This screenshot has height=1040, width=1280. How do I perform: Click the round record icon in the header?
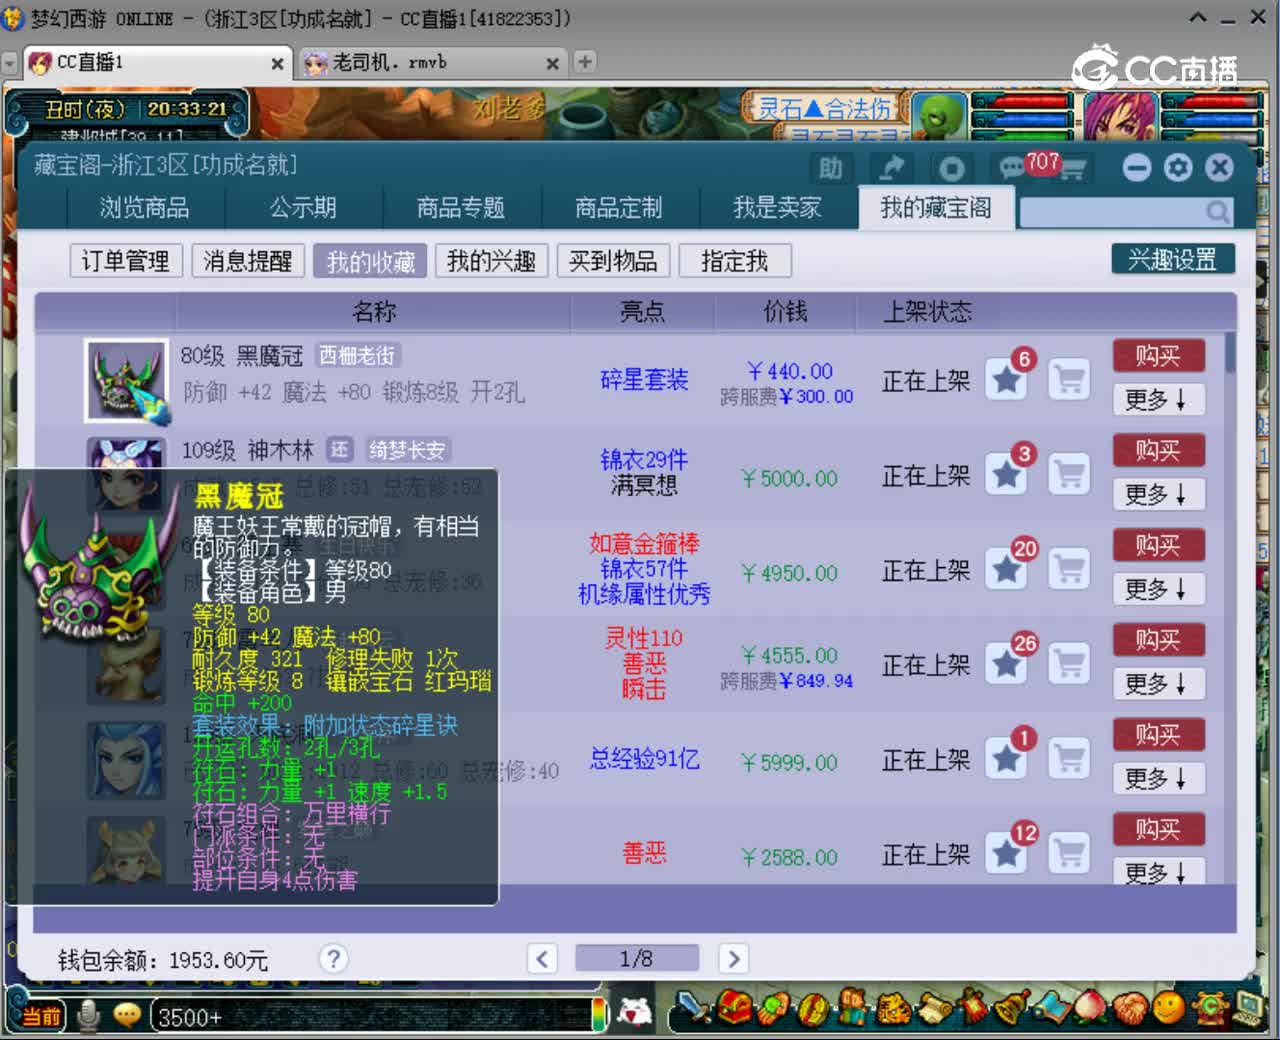click(951, 168)
